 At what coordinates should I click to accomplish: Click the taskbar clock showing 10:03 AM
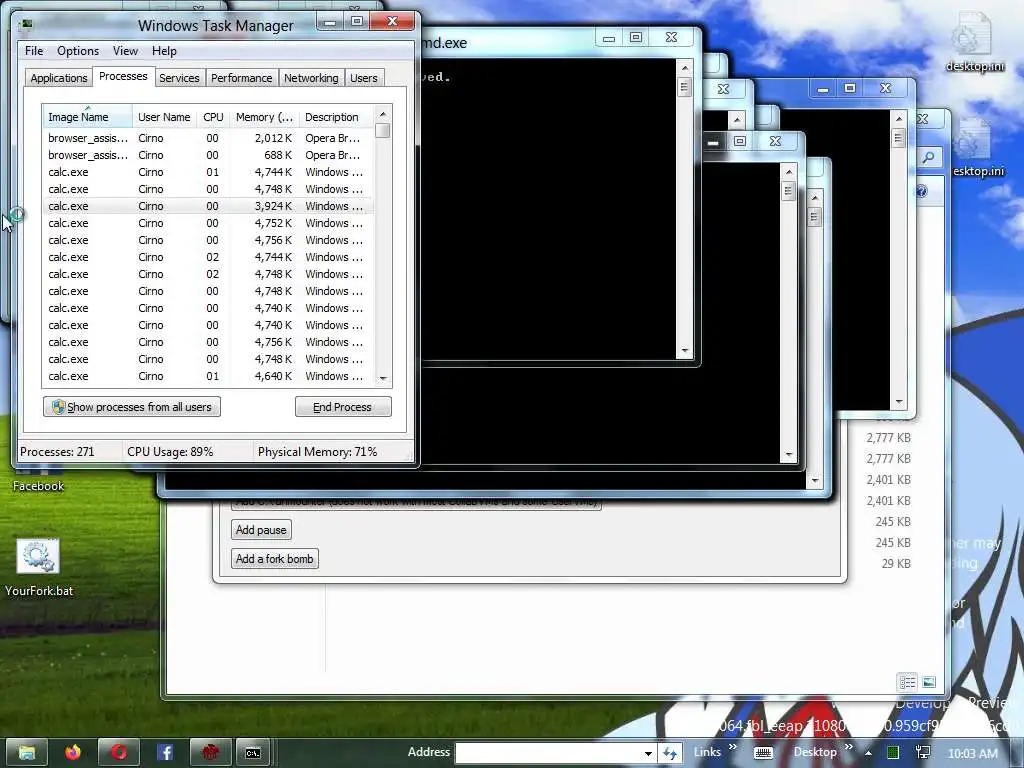972,753
